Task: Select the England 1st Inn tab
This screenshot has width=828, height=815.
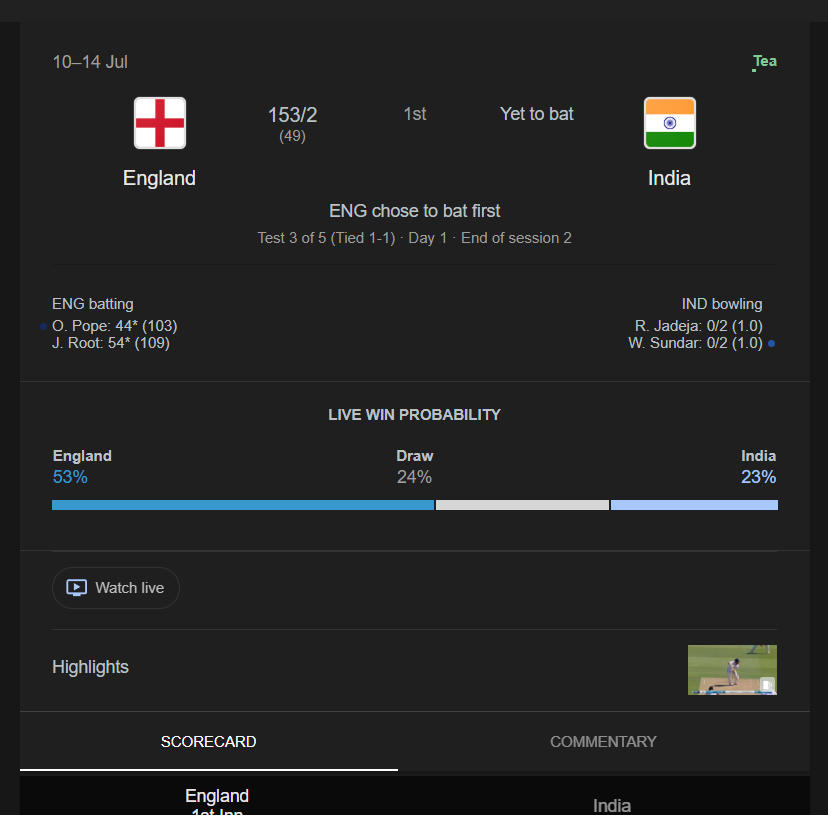Action: click(217, 802)
